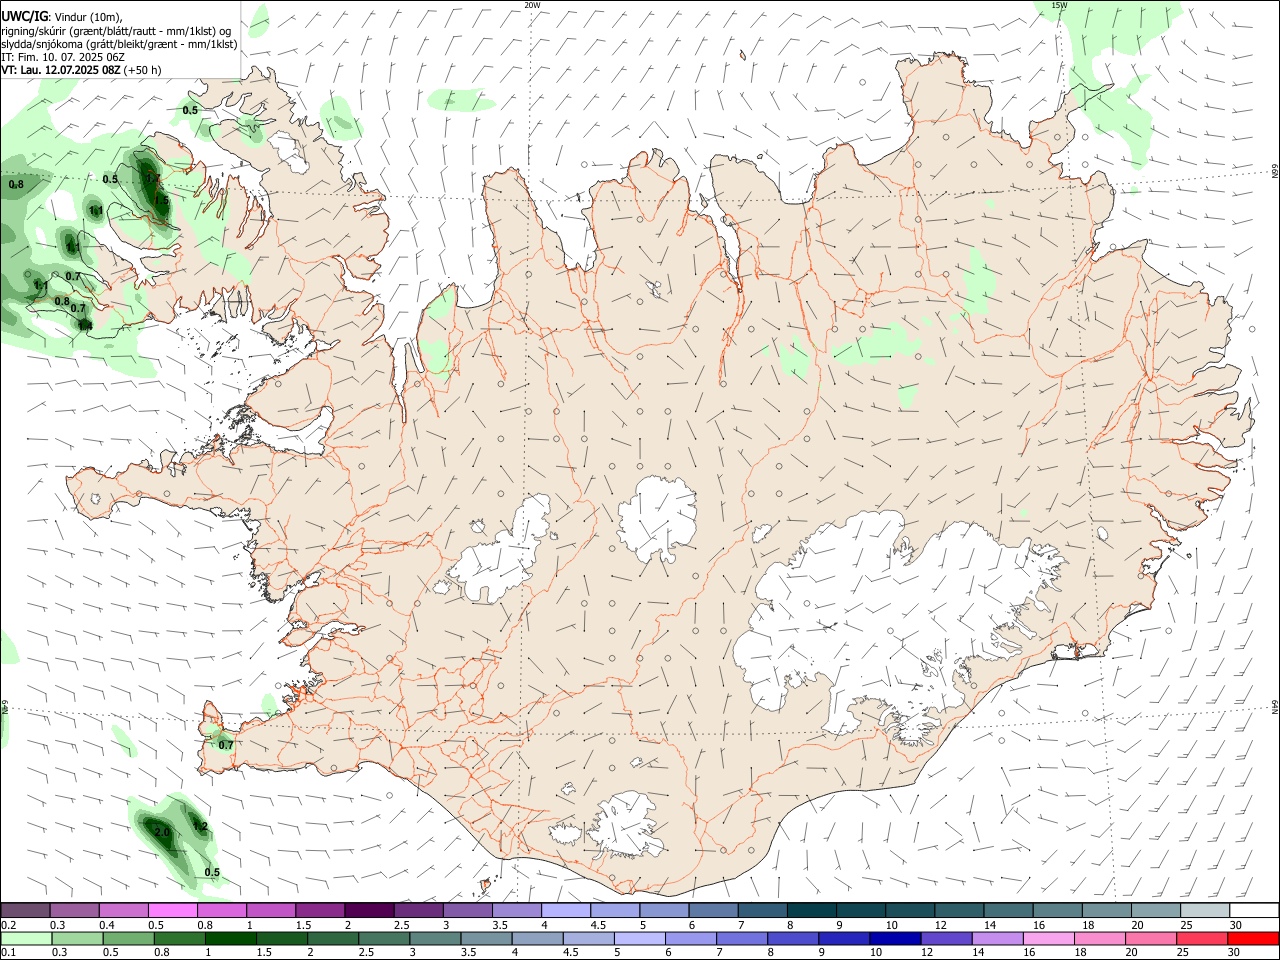Select the pale green 0.1 swatch in lower rain legend
The width and height of the screenshot is (1280, 960).
(25, 938)
